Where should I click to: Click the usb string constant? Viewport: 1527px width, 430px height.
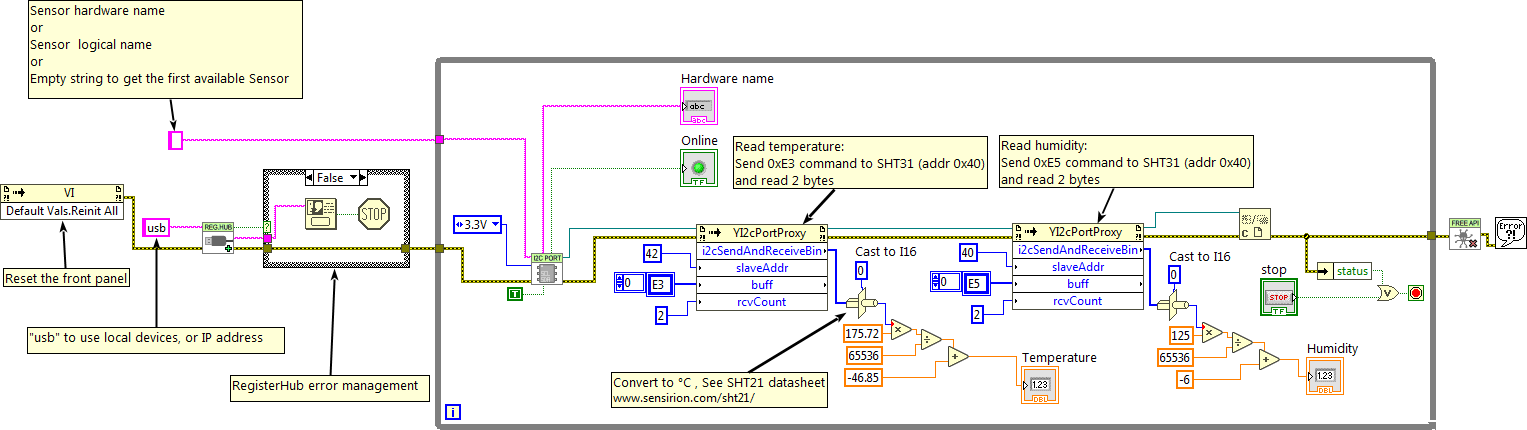click(x=157, y=228)
